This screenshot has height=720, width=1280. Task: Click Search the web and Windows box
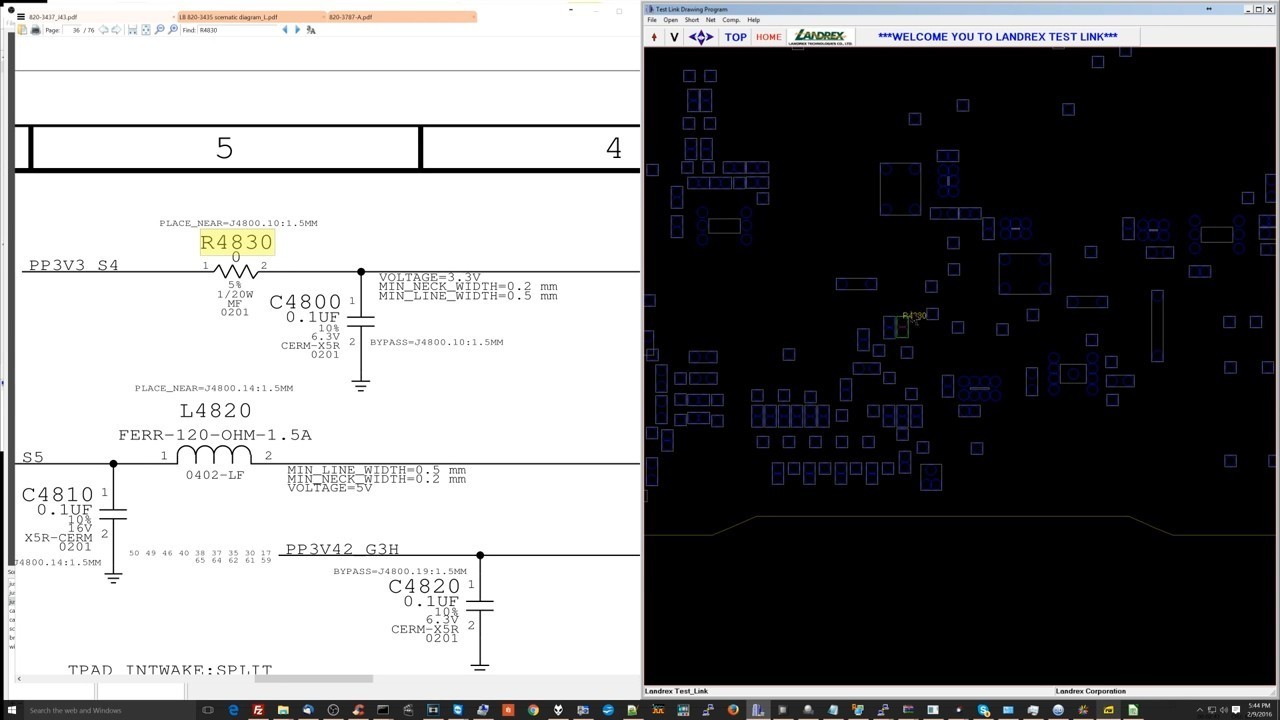[110, 710]
